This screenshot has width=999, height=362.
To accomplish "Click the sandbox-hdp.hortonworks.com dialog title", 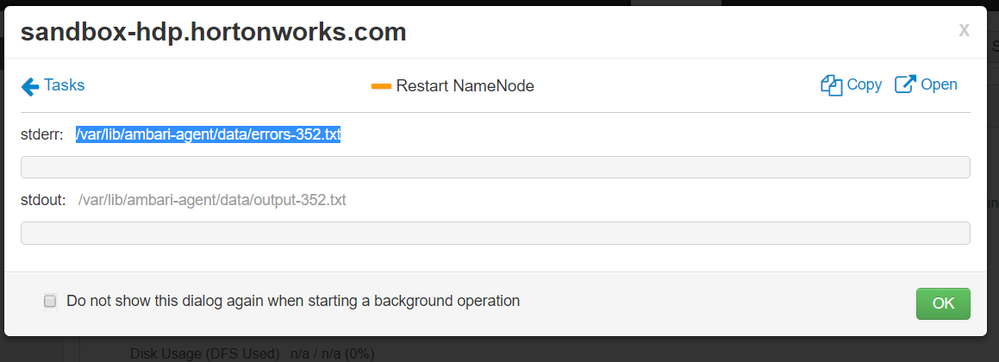I will click(213, 32).
